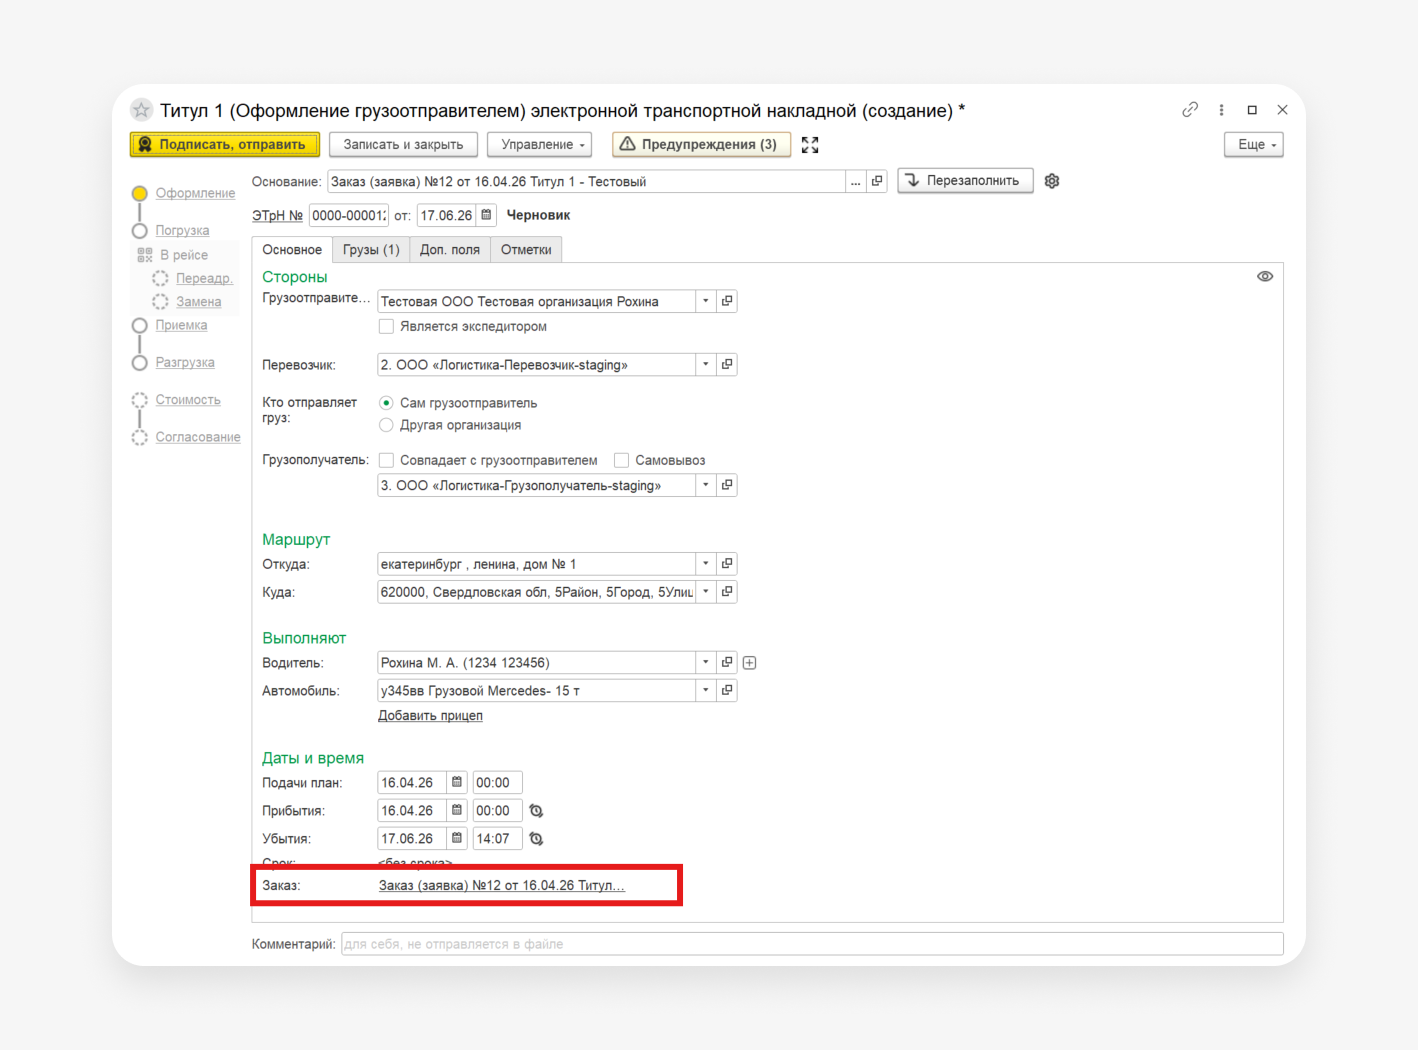Expand the Автомобиль dropdown list
The width and height of the screenshot is (1418, 1050).
[x=706, y=691]
